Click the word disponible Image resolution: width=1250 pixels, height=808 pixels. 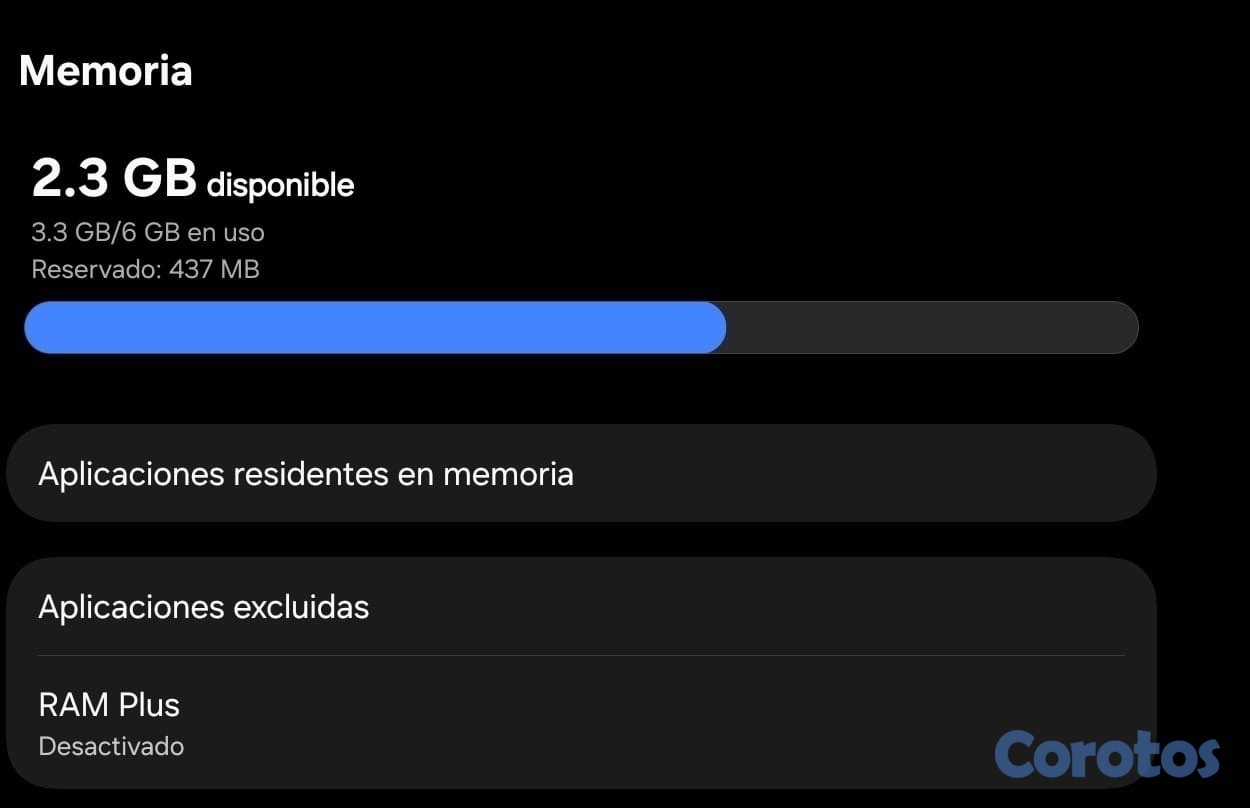280,185
